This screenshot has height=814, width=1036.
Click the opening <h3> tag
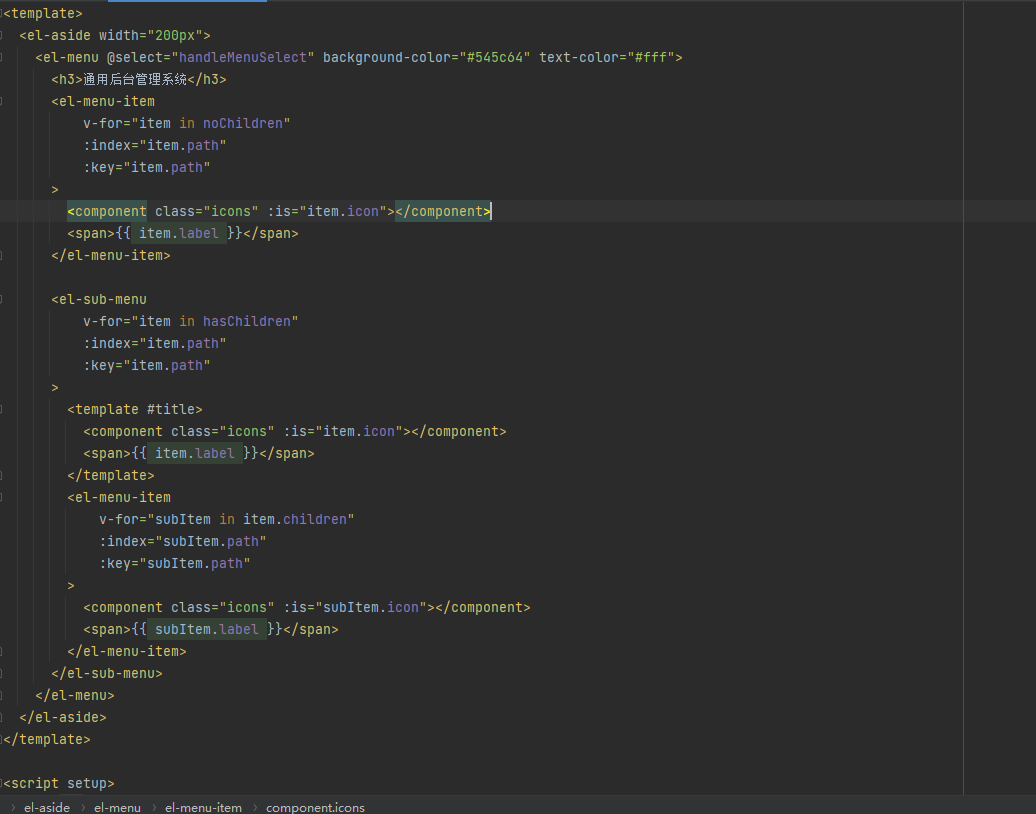click(67, 79)
